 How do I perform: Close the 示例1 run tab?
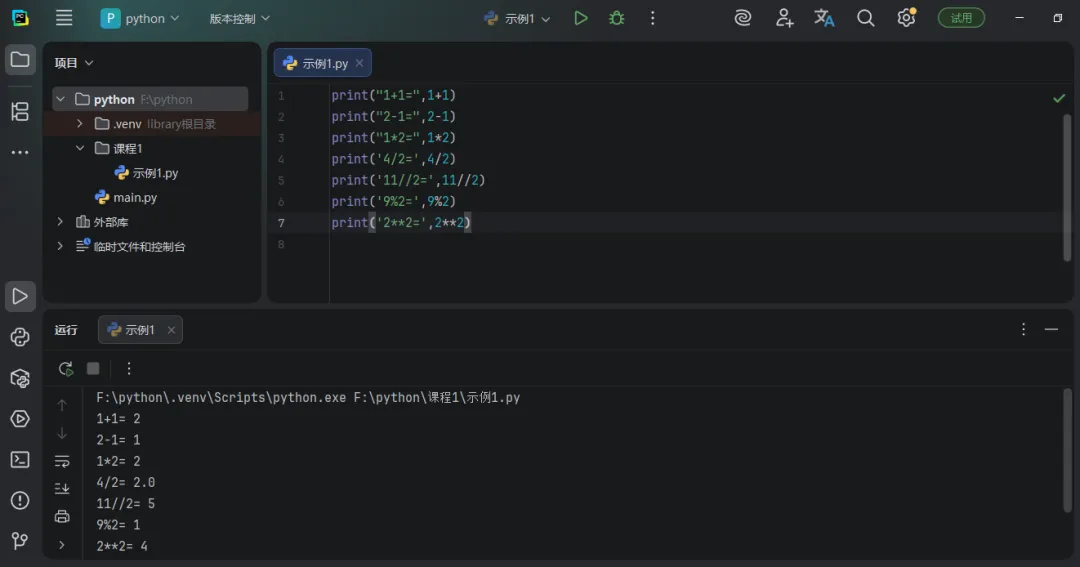pyautogui.click(x=172, y=330)
